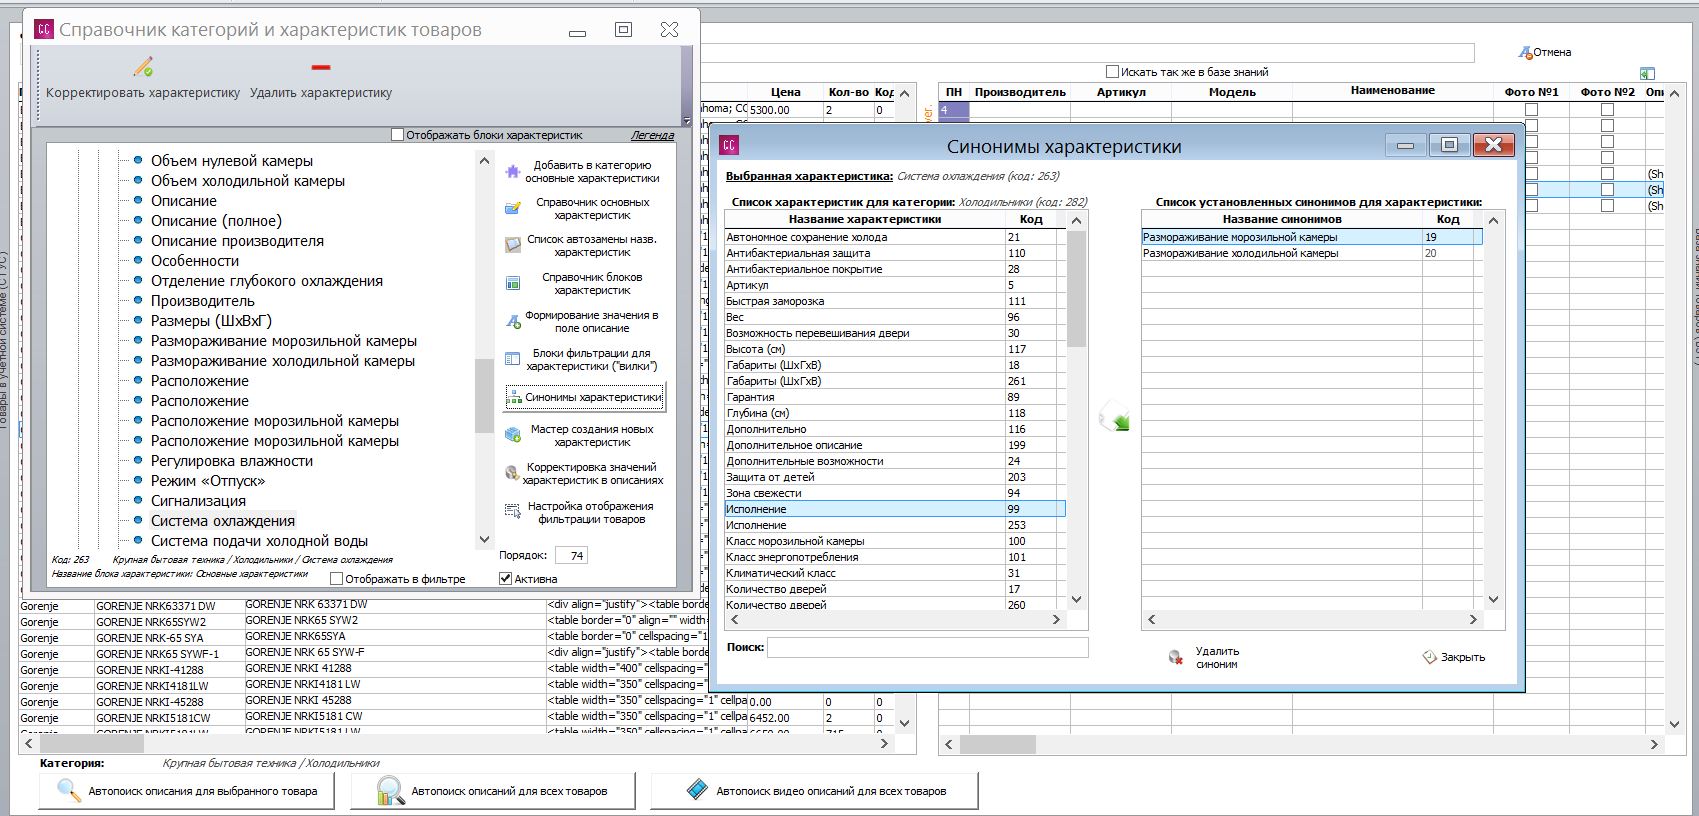Select the 'Быстрая заморозка' list row
1699x816 pixels.
click(895, 301)
